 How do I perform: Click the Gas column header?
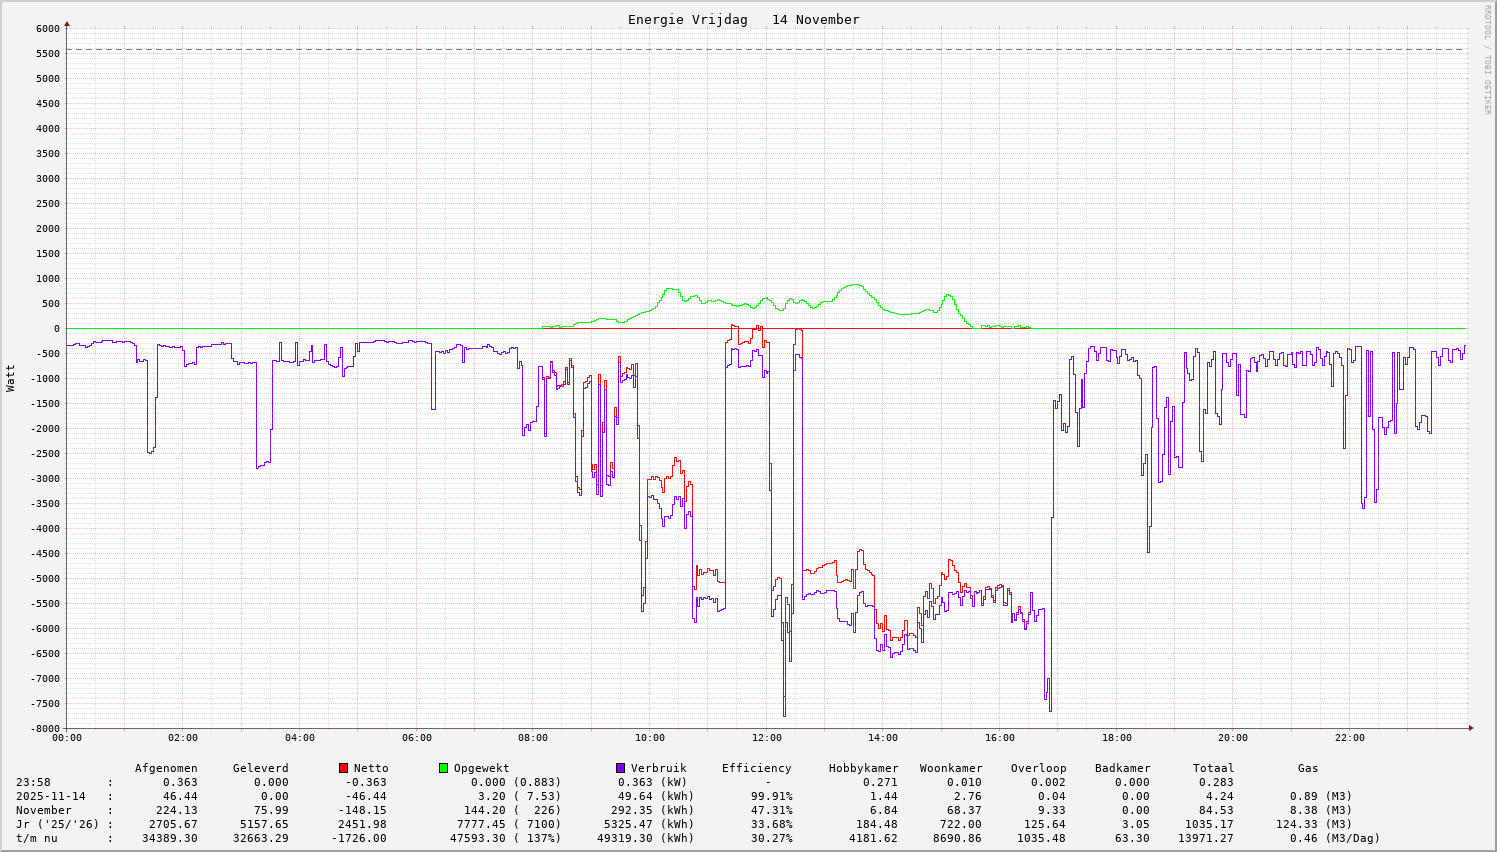point(1308,768)
